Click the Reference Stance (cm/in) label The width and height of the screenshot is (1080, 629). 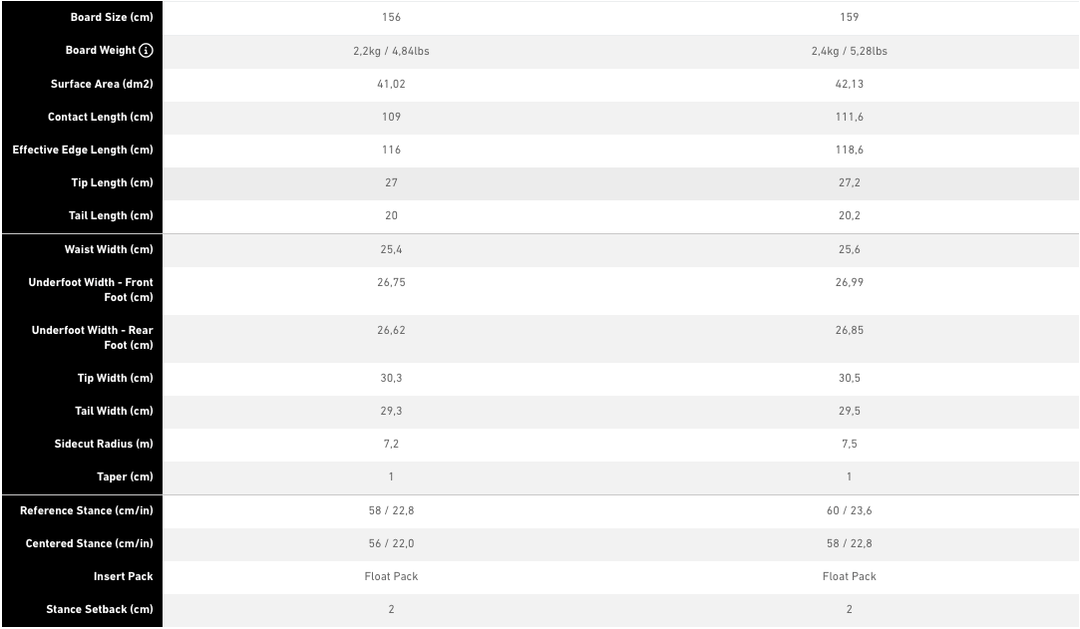pos(87,511)
